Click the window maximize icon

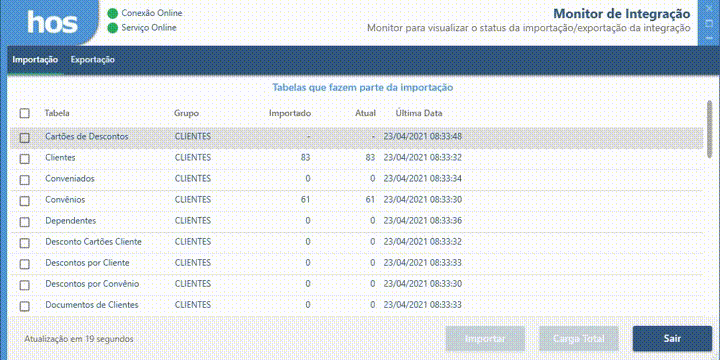(x=709, y=23)
